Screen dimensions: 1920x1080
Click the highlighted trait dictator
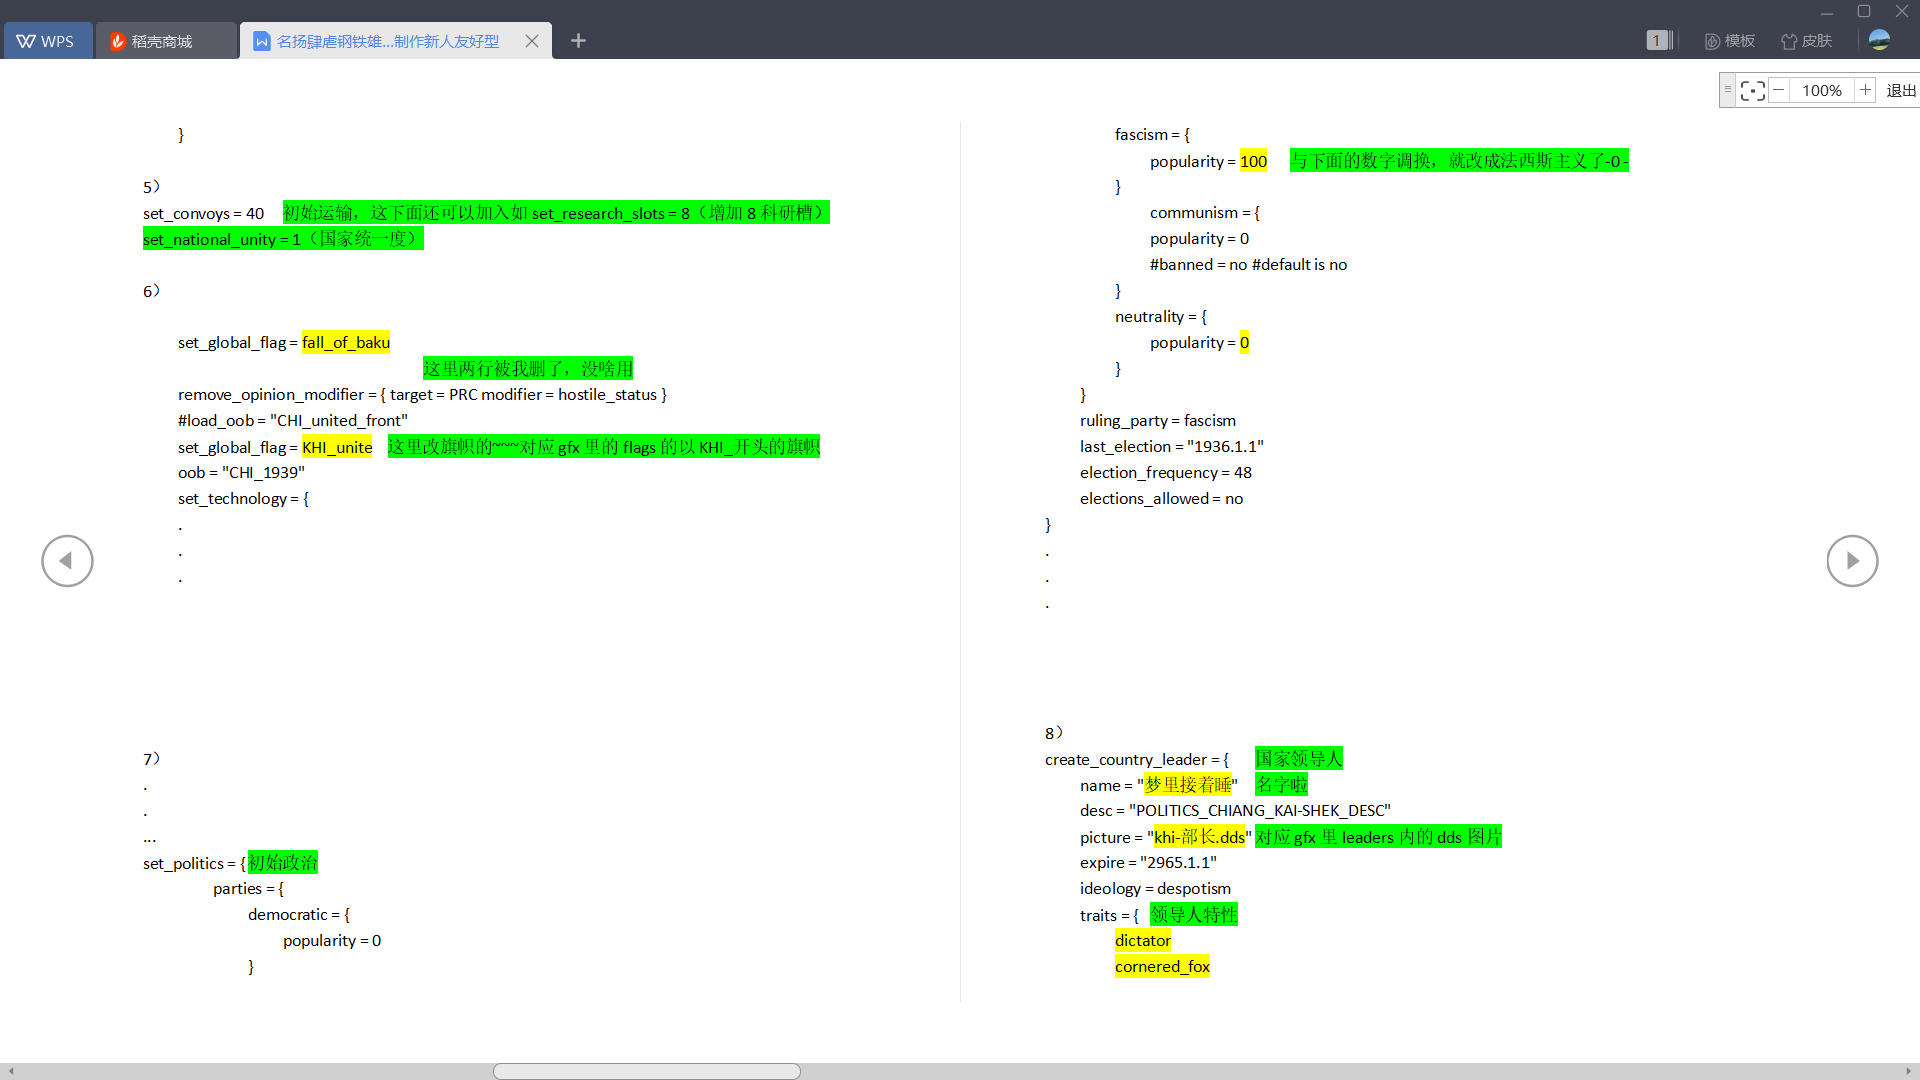coord(1143,941)
